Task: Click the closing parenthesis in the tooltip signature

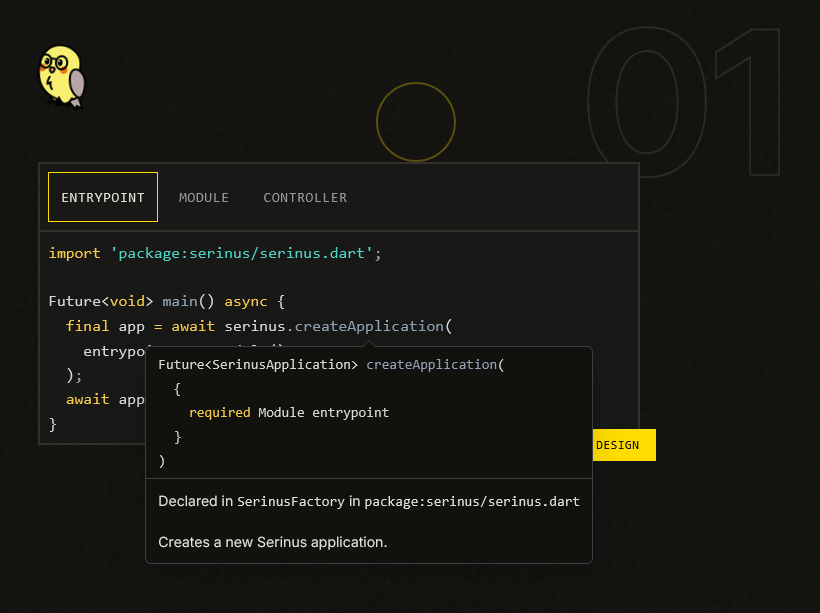Action: tap(160, 460)
